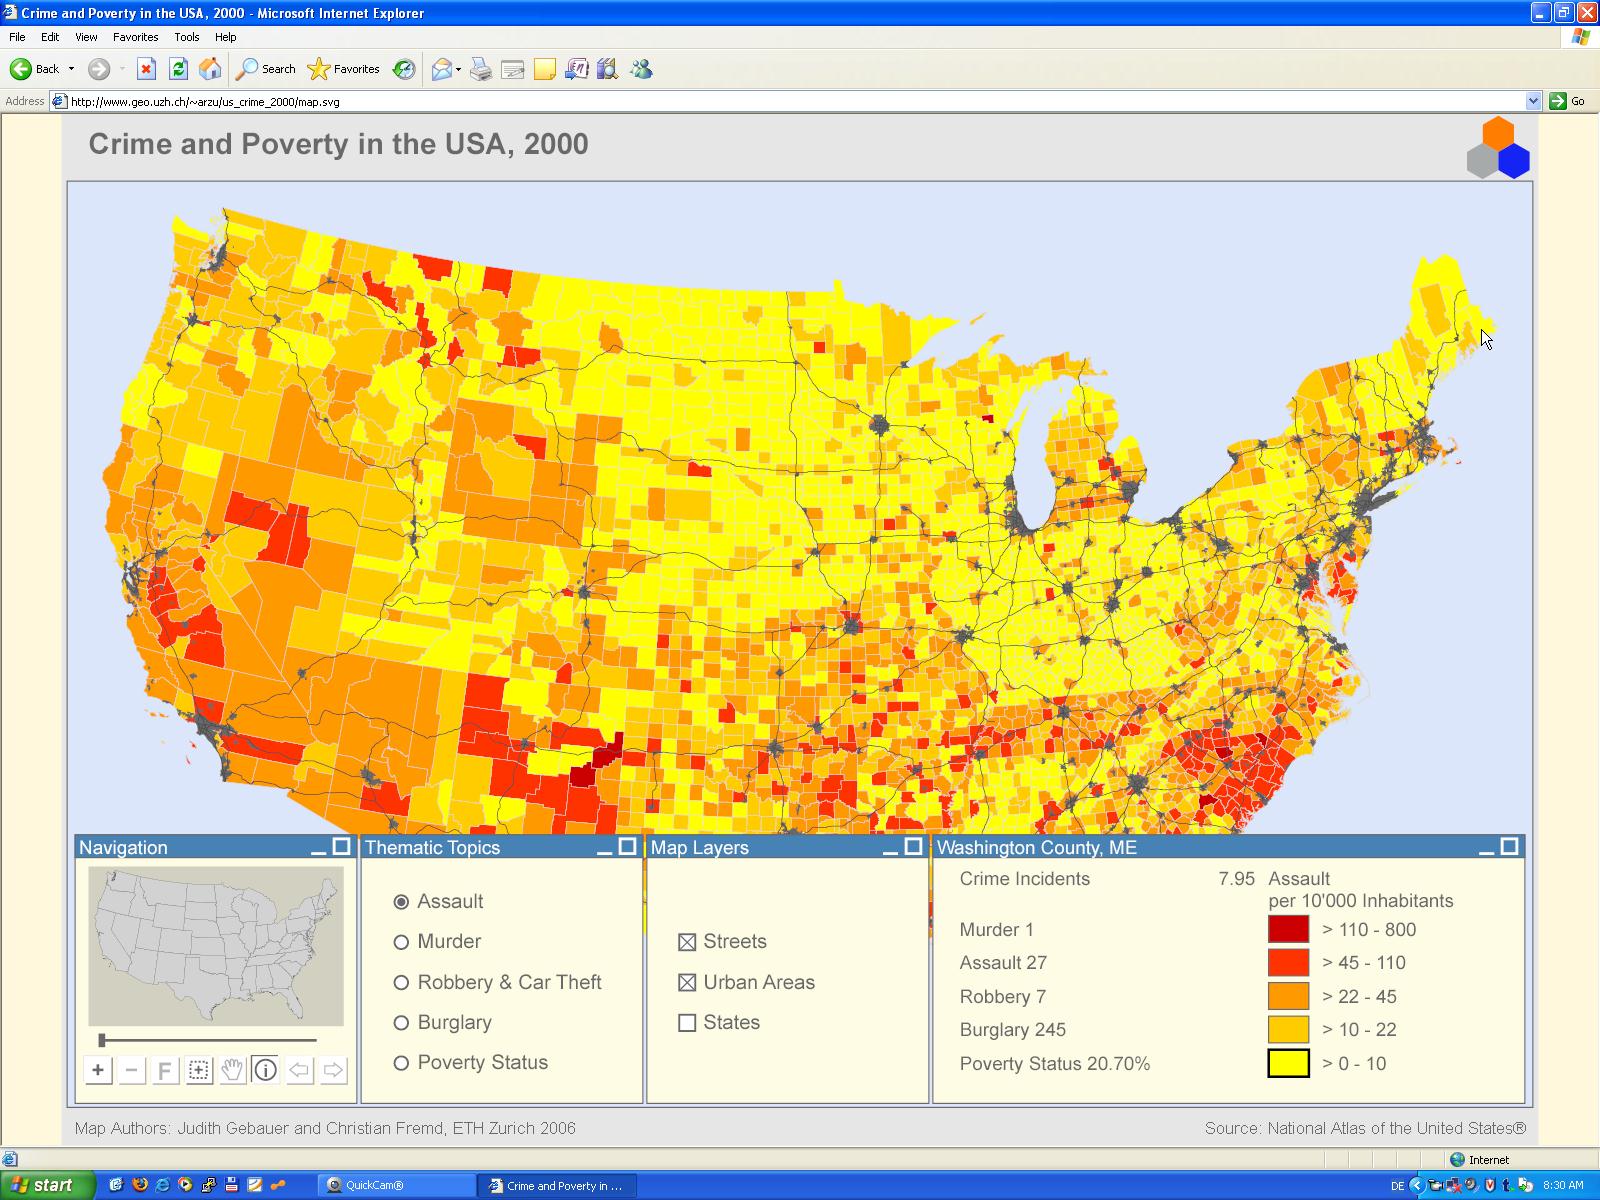Click the full extent F button
1600x1200 pixels.
click(165, 1070)
